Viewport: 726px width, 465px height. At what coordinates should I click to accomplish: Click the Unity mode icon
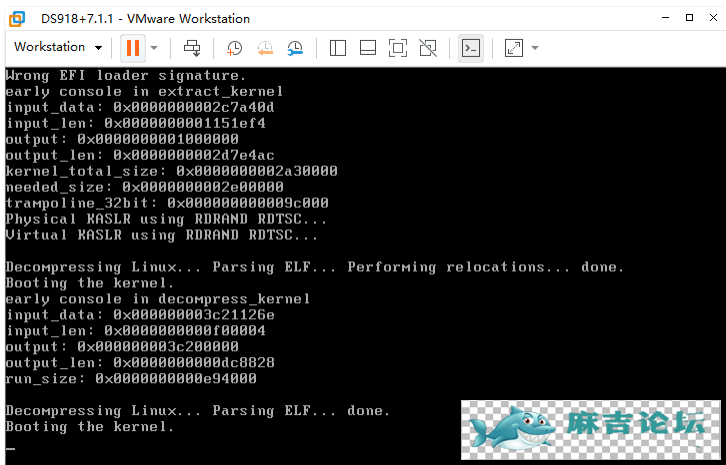428,48
